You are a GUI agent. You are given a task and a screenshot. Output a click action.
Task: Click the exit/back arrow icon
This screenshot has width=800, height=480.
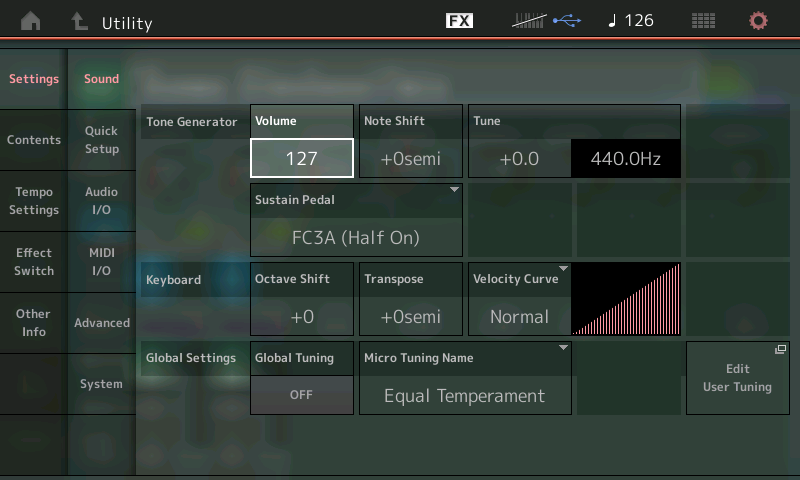(x=79, y=21)
